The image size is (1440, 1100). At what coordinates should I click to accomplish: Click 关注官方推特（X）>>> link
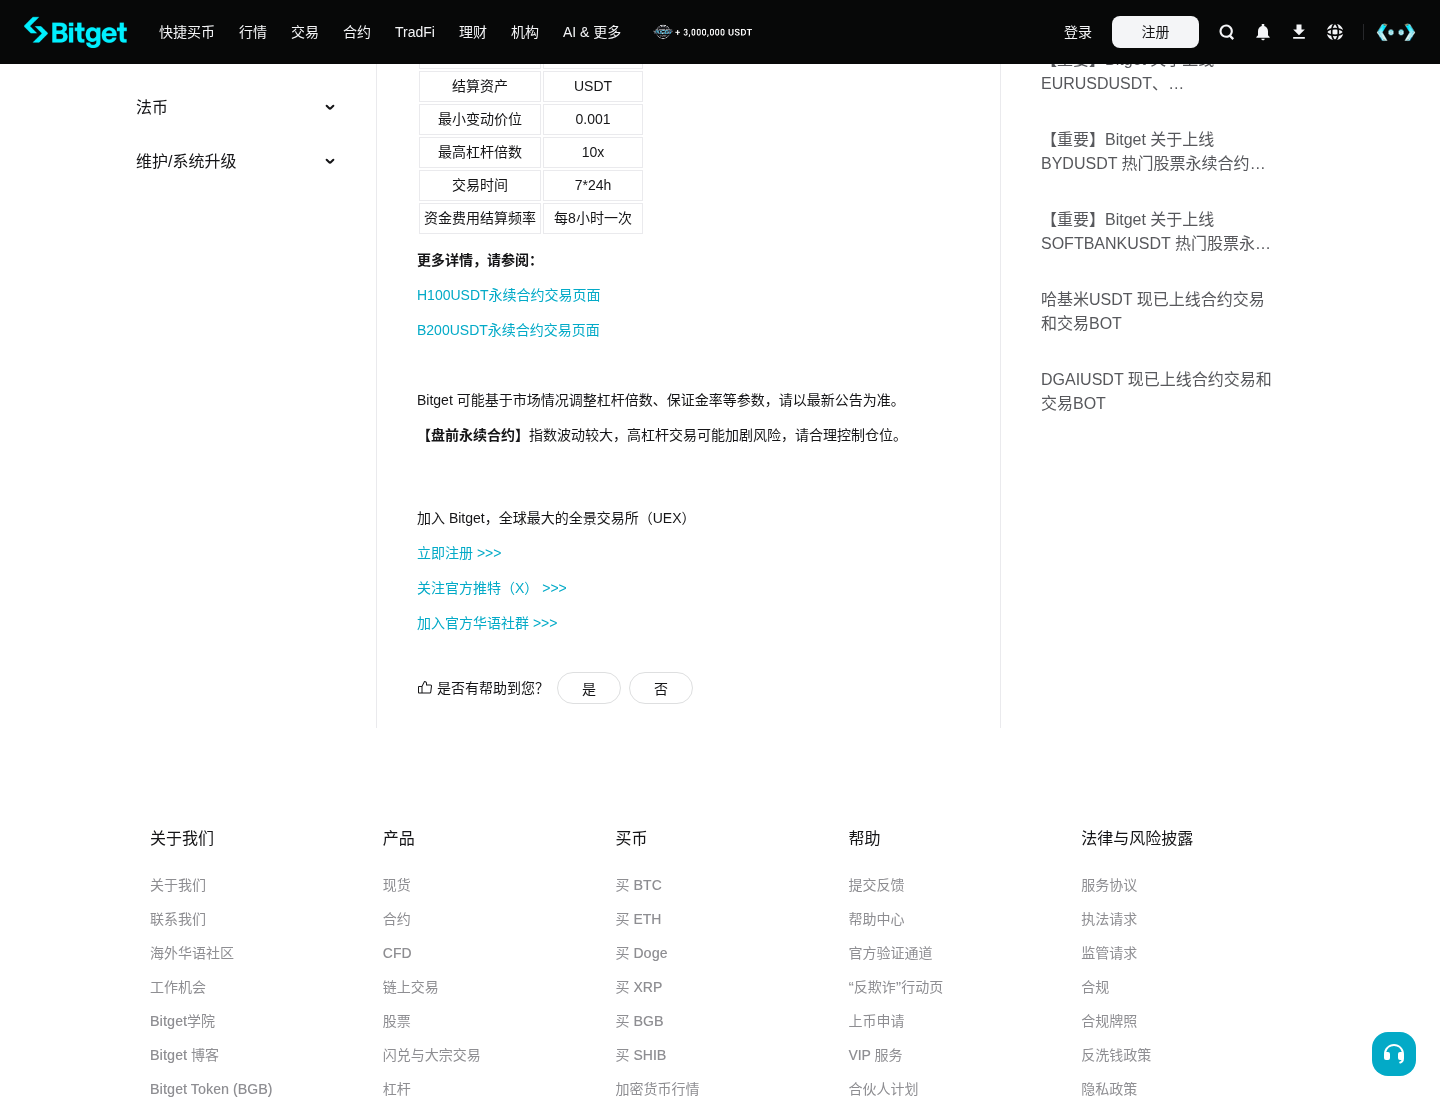click(x=492, y=588)
